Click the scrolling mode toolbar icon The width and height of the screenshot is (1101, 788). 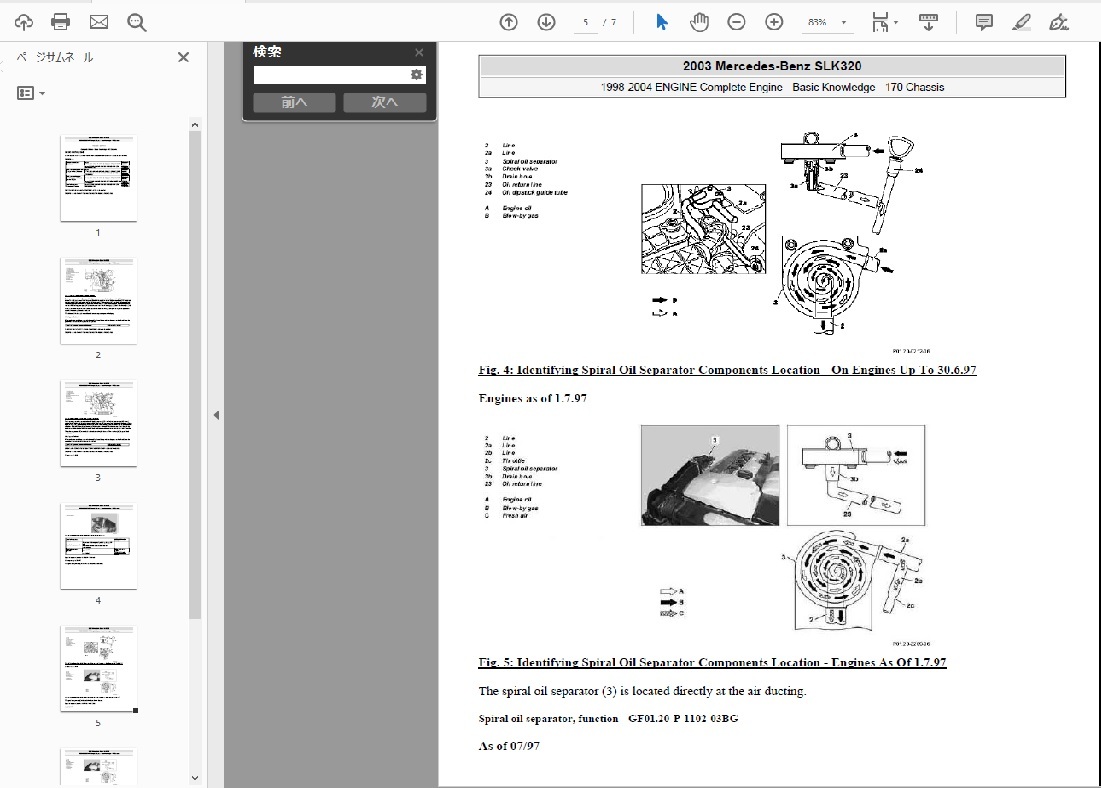point(928,22)
